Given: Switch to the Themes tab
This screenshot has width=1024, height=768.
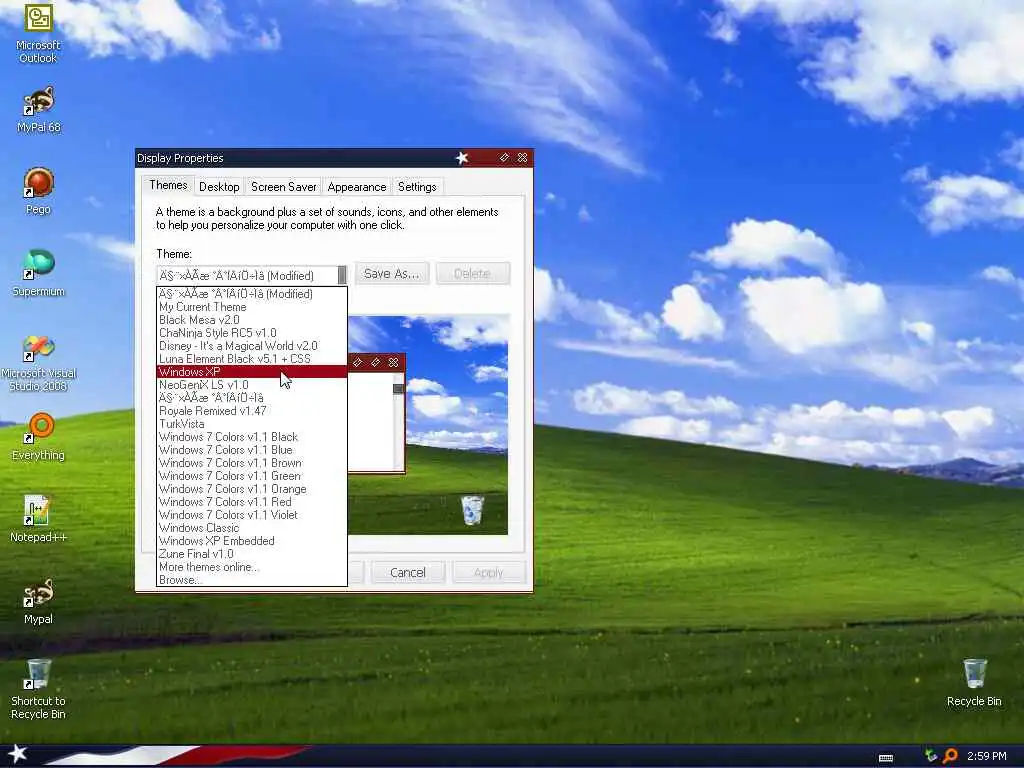Looking at the screenshot, I should click(x=168, y=185).
